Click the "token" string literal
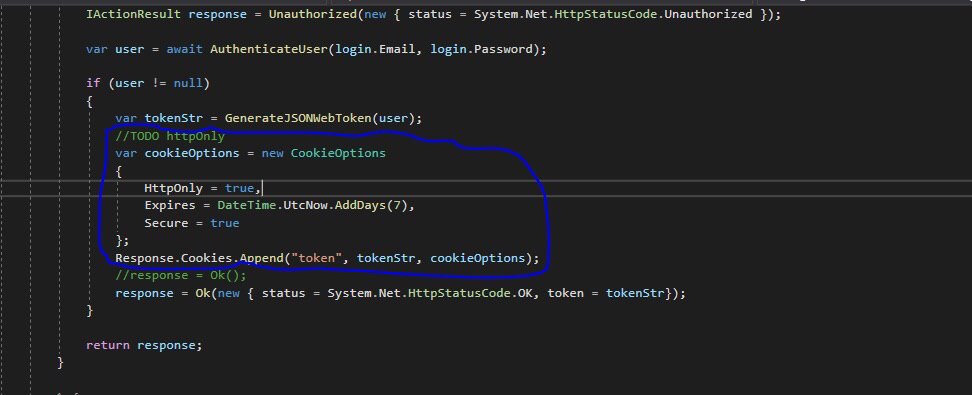The height and width of the screenshot is (395, 972). 316,258
